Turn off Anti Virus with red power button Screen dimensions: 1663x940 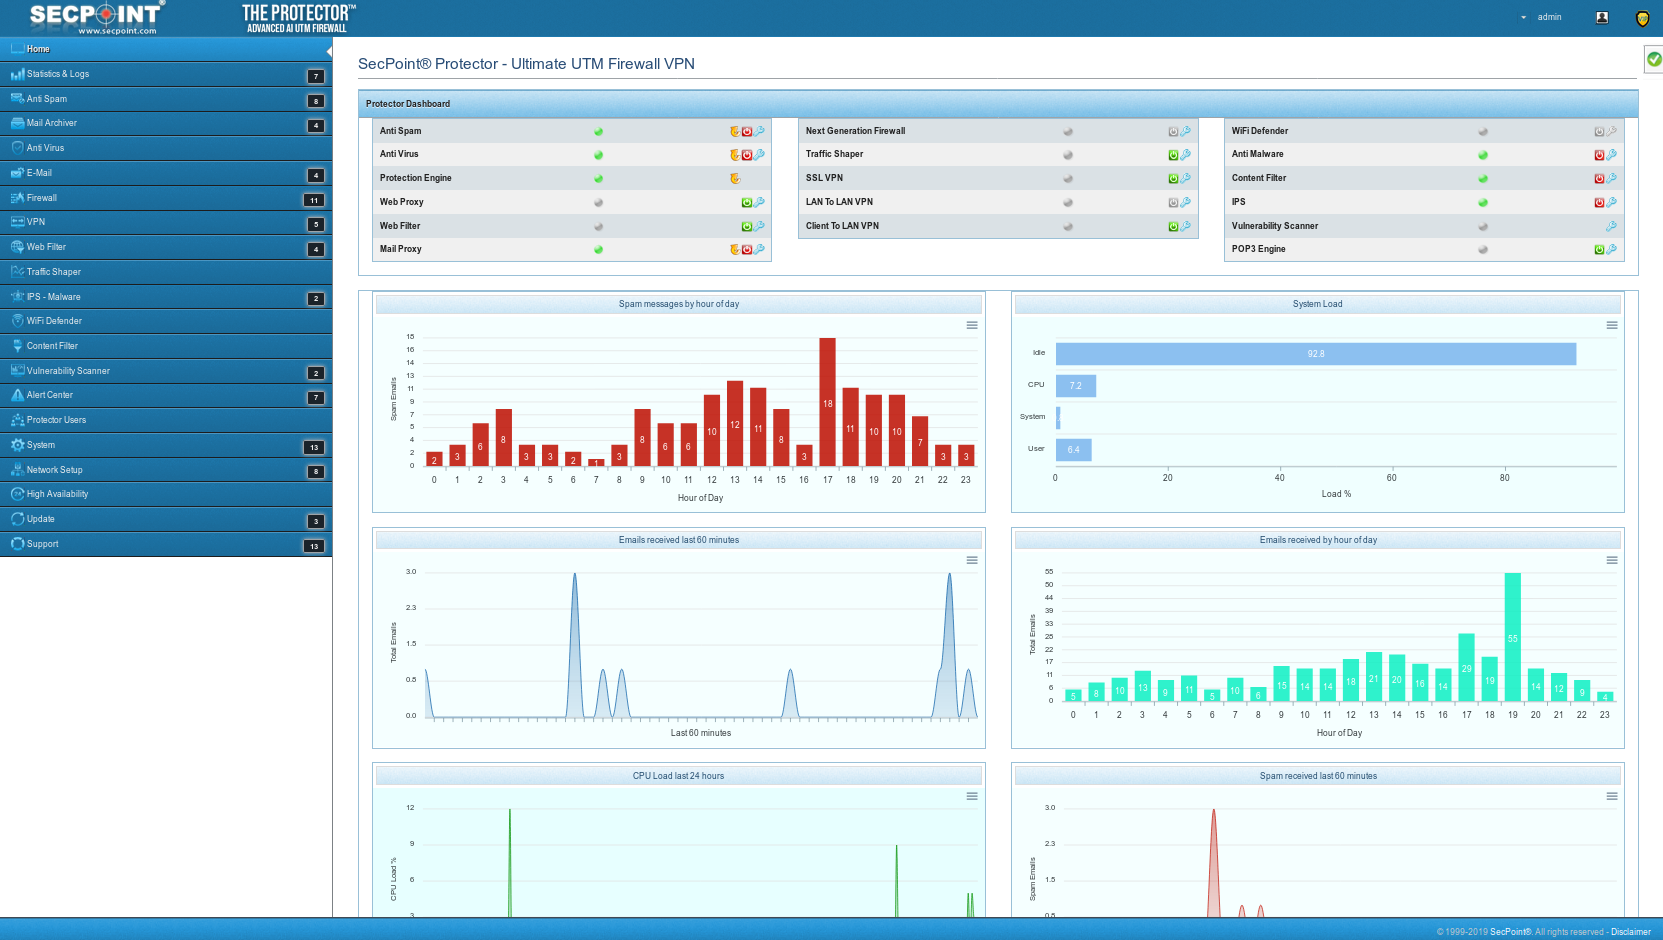tap(747, 155)
